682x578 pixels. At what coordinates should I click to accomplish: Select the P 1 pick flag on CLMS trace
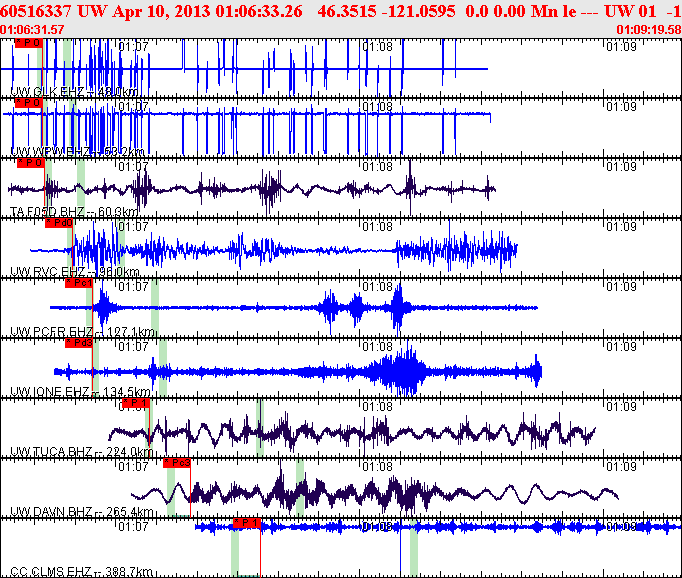[247, 523]
